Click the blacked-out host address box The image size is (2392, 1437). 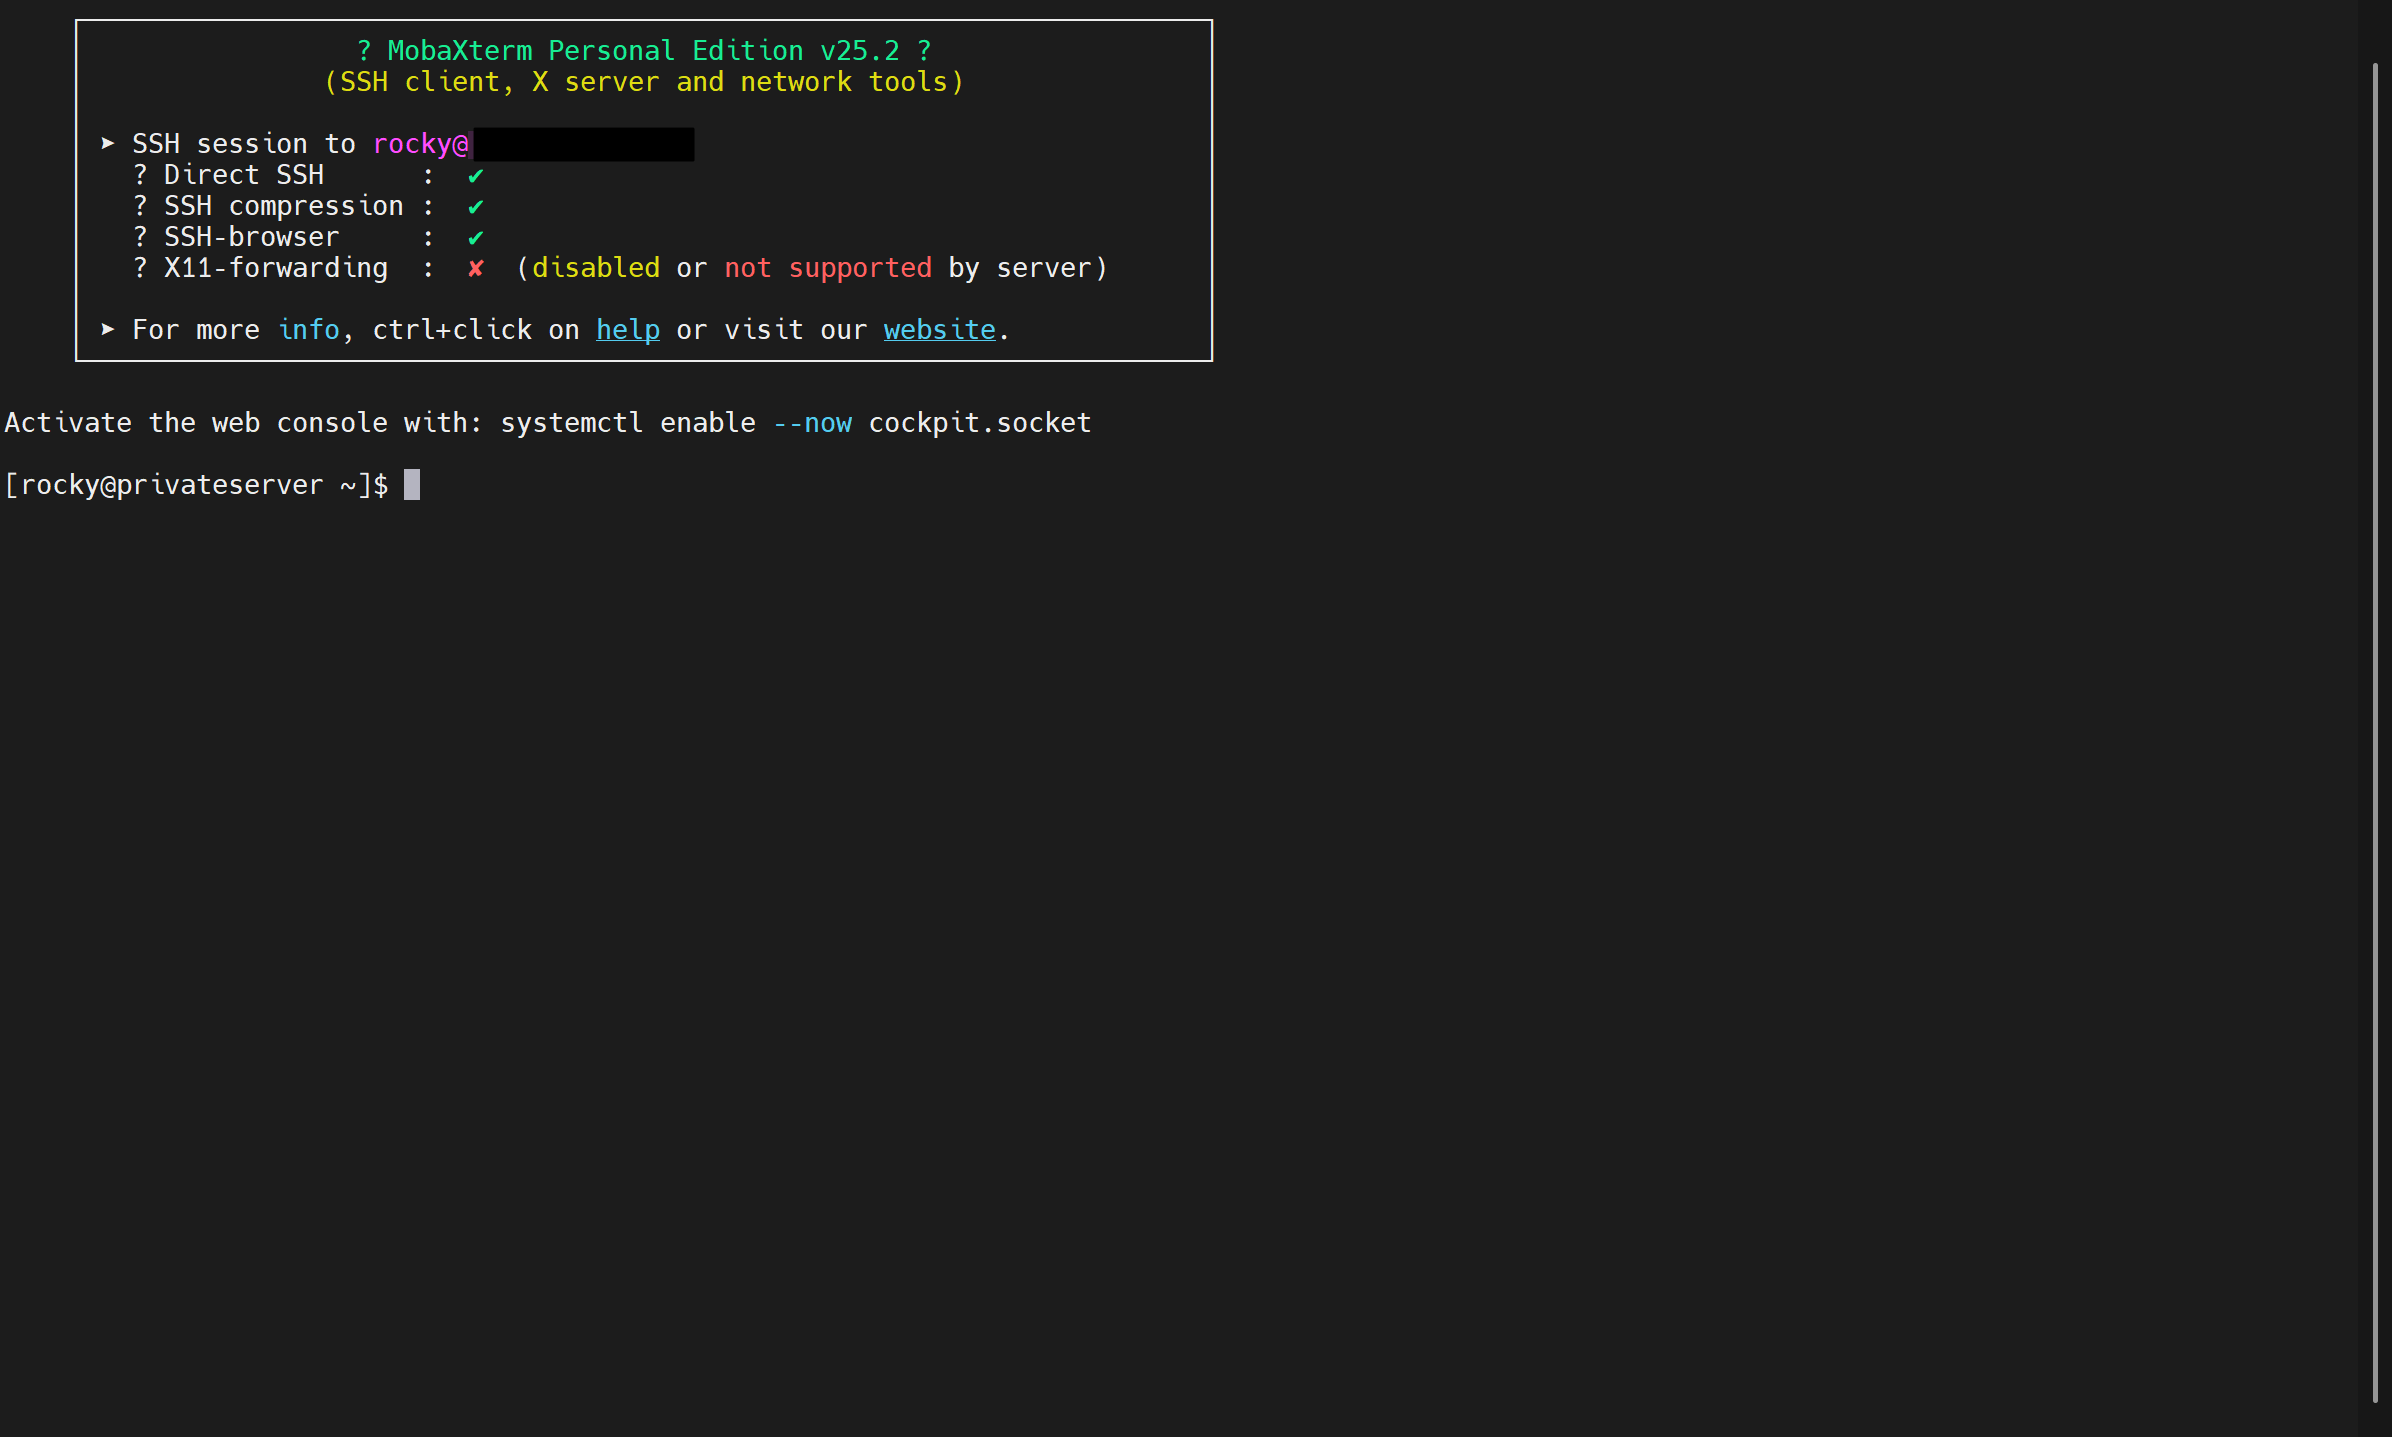583,145
